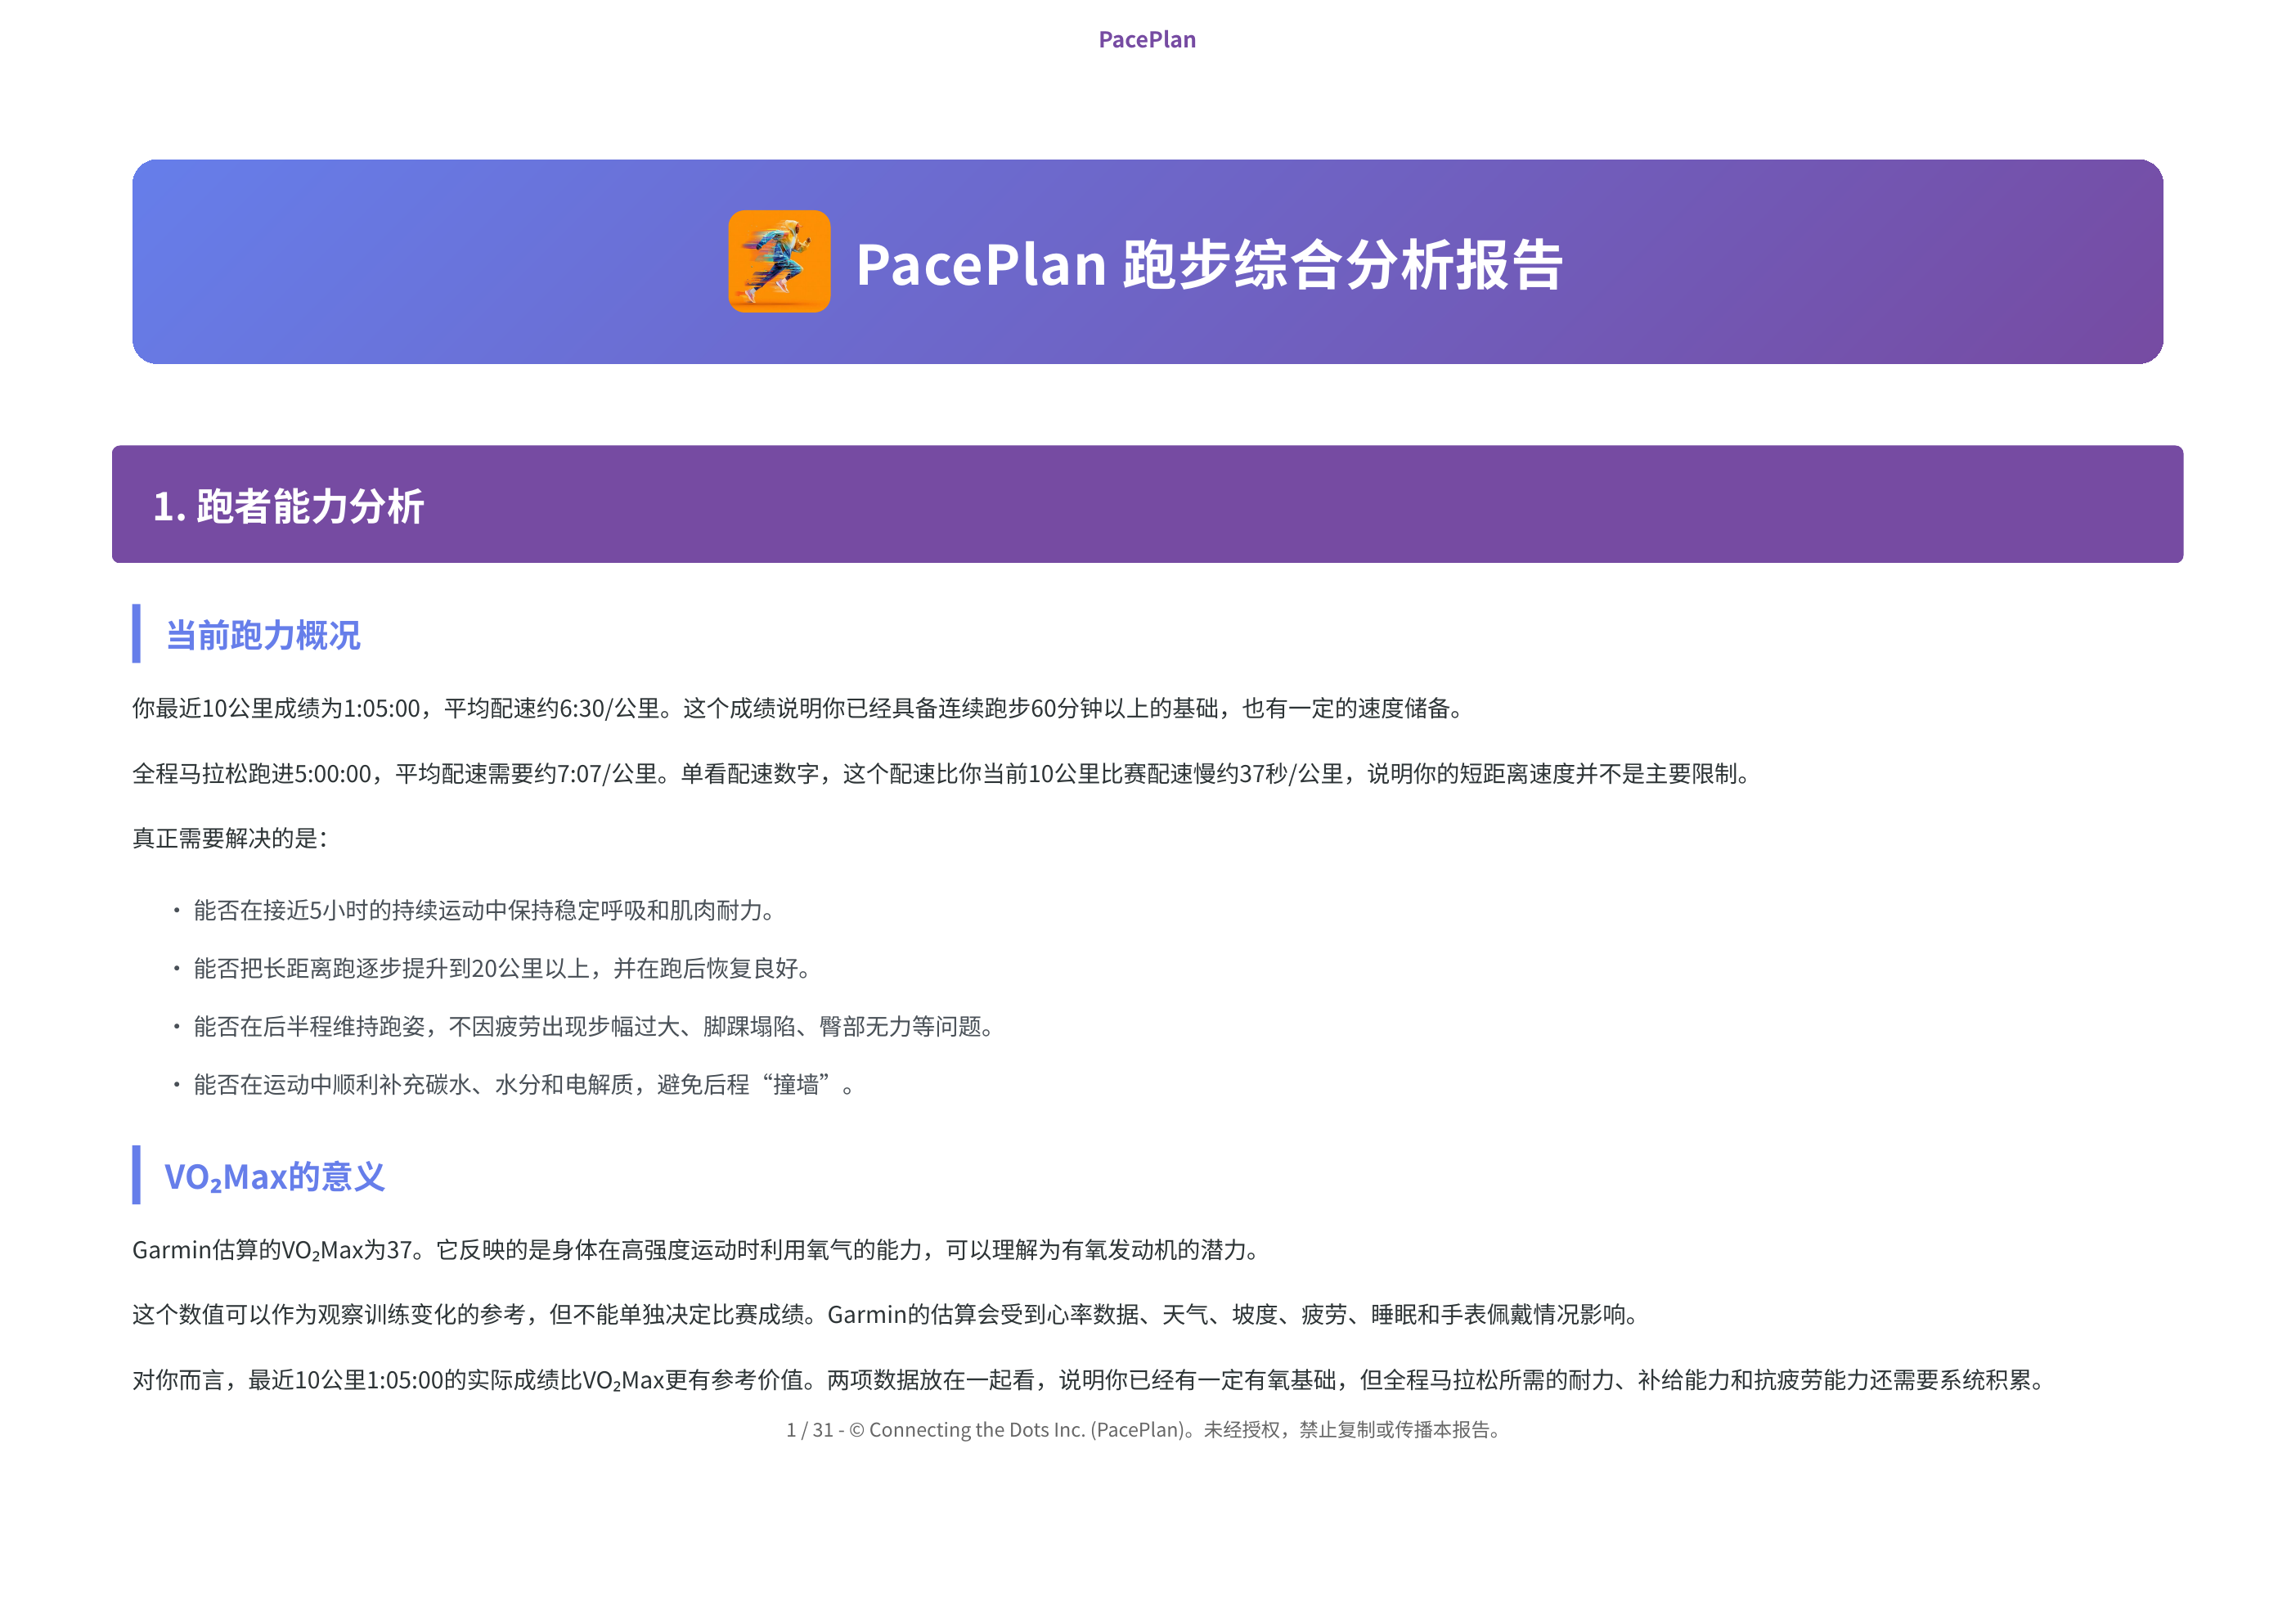Viewport: 2296px width, 1624px height.
Task: Click the orange PacePlan runner logo icon
Action: click(x=779, y=261)
